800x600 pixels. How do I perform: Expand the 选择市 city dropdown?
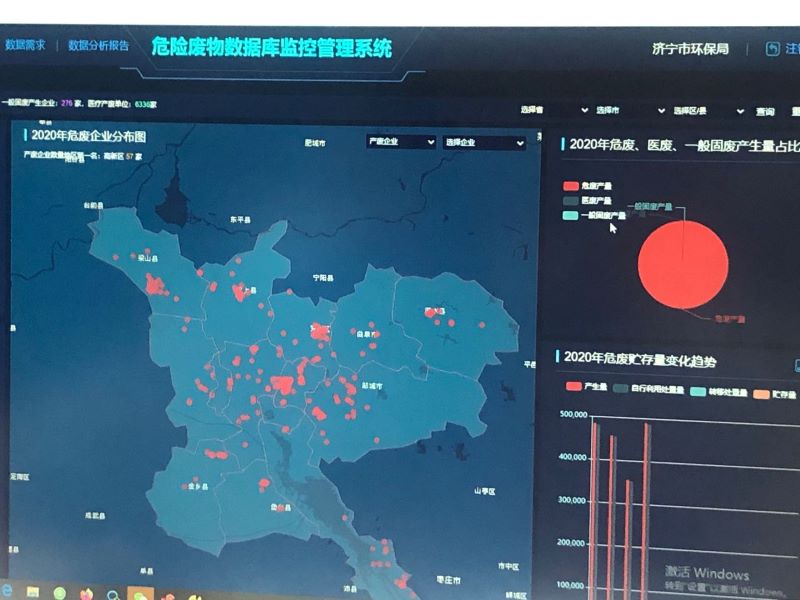tap(631, 110)
